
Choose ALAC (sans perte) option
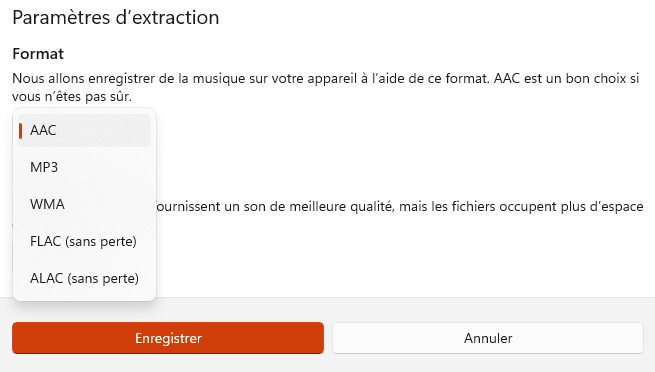(84, 278)
